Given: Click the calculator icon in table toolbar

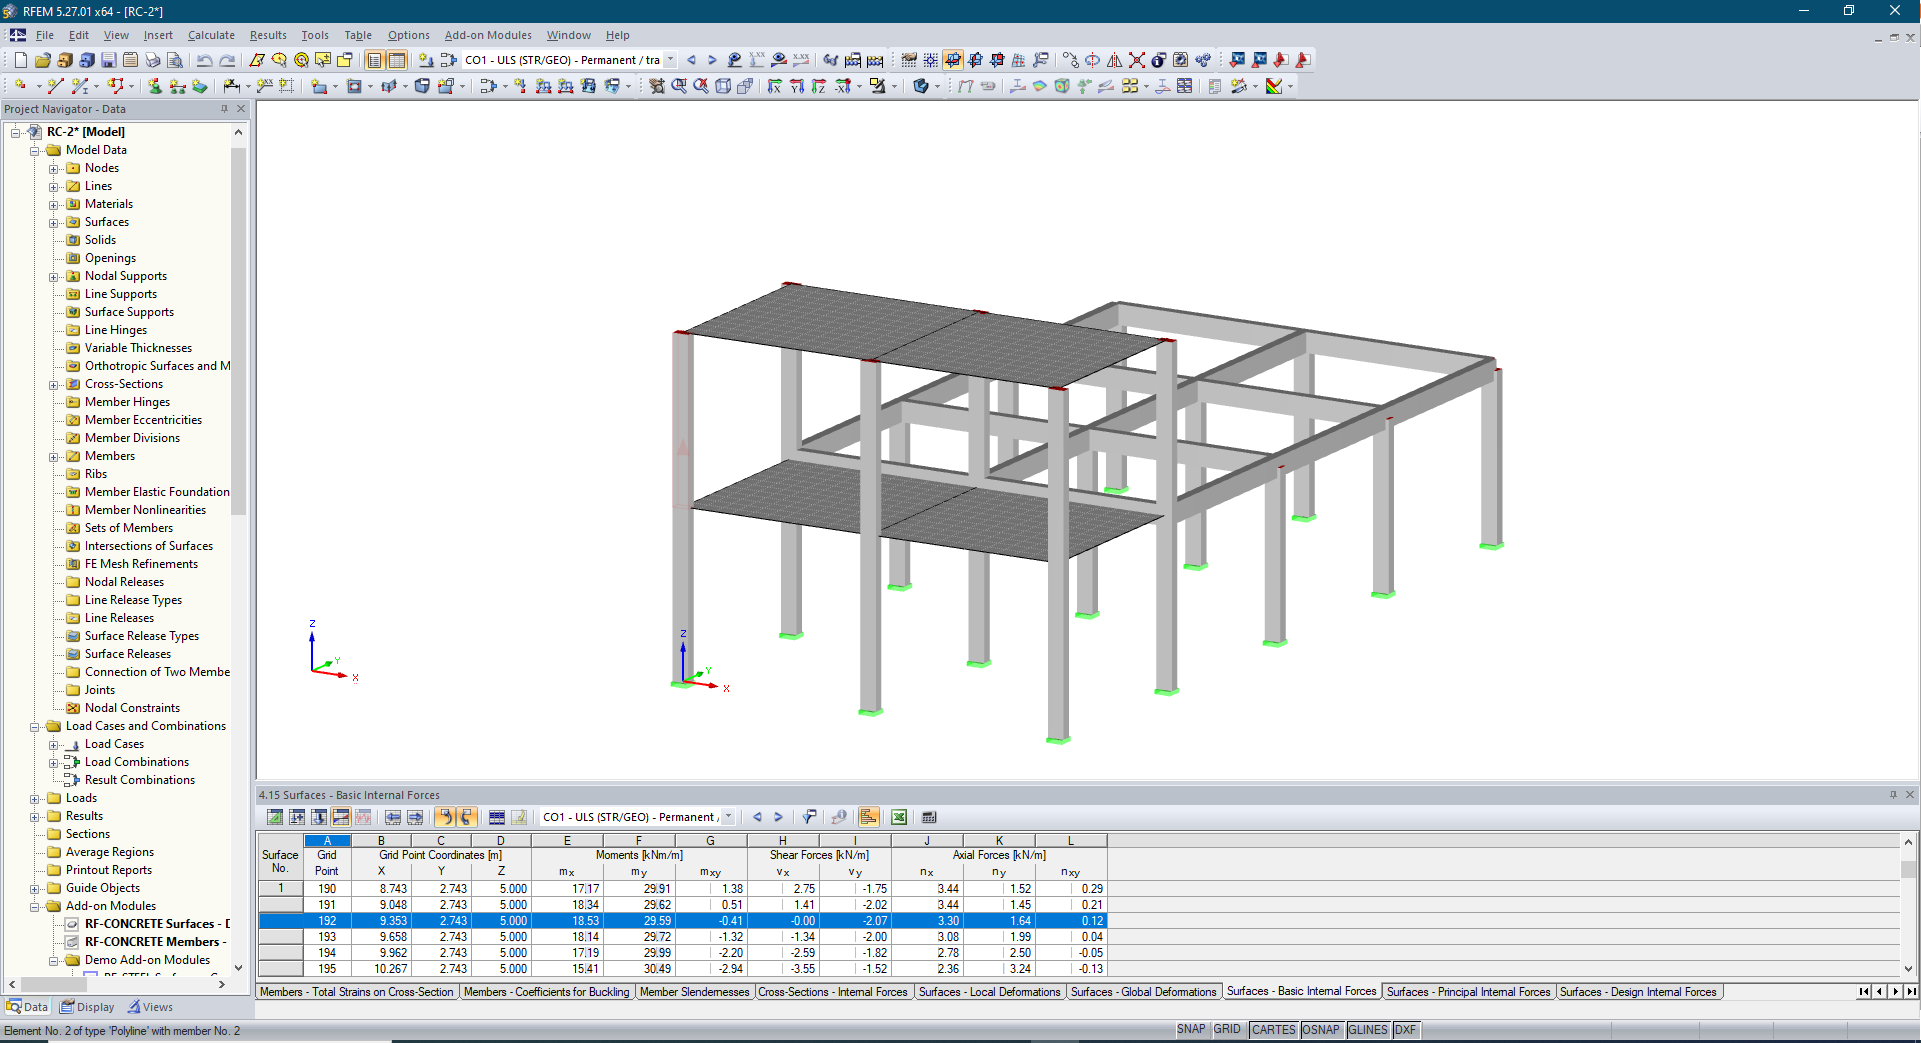Looking at the screenshot, I should coord(930,817).
